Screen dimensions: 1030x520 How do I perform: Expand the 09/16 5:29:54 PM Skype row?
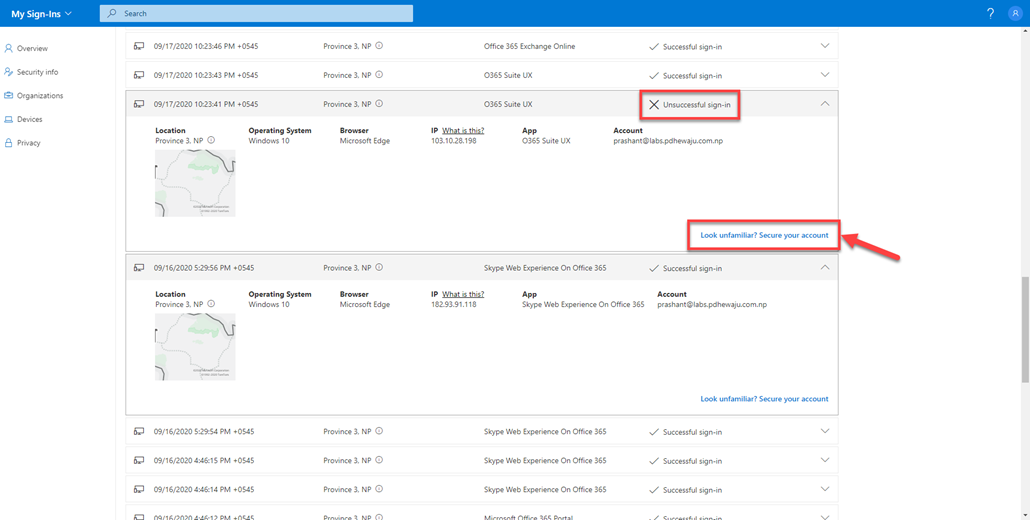pos(826,431)
